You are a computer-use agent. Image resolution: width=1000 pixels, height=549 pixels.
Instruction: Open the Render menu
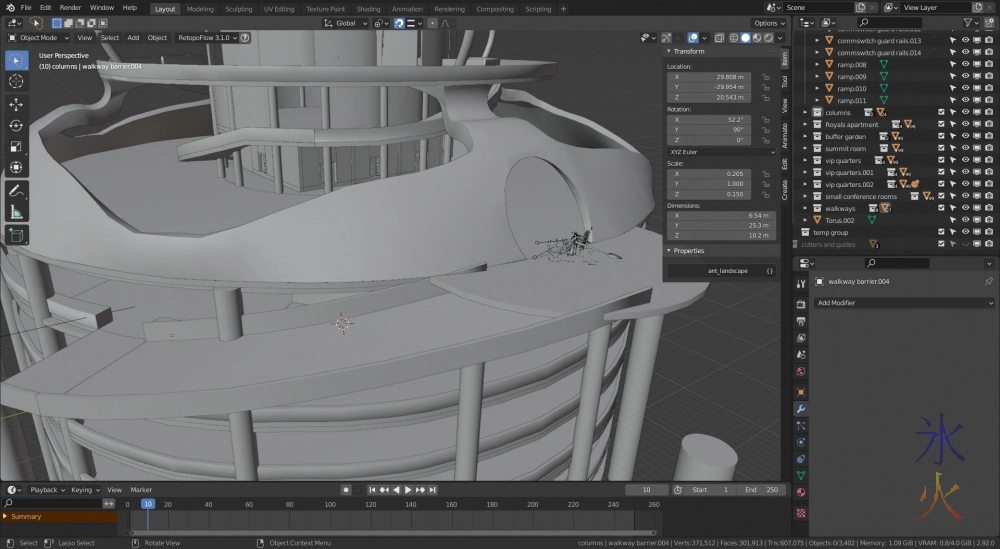click(70, 7)
